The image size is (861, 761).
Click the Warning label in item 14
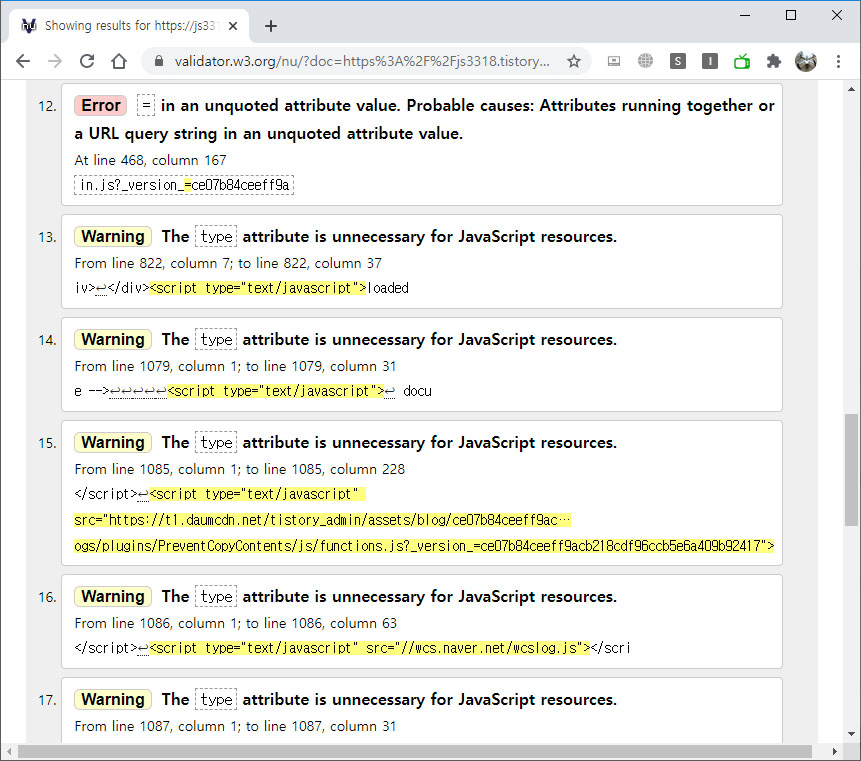tap(113, 340)
